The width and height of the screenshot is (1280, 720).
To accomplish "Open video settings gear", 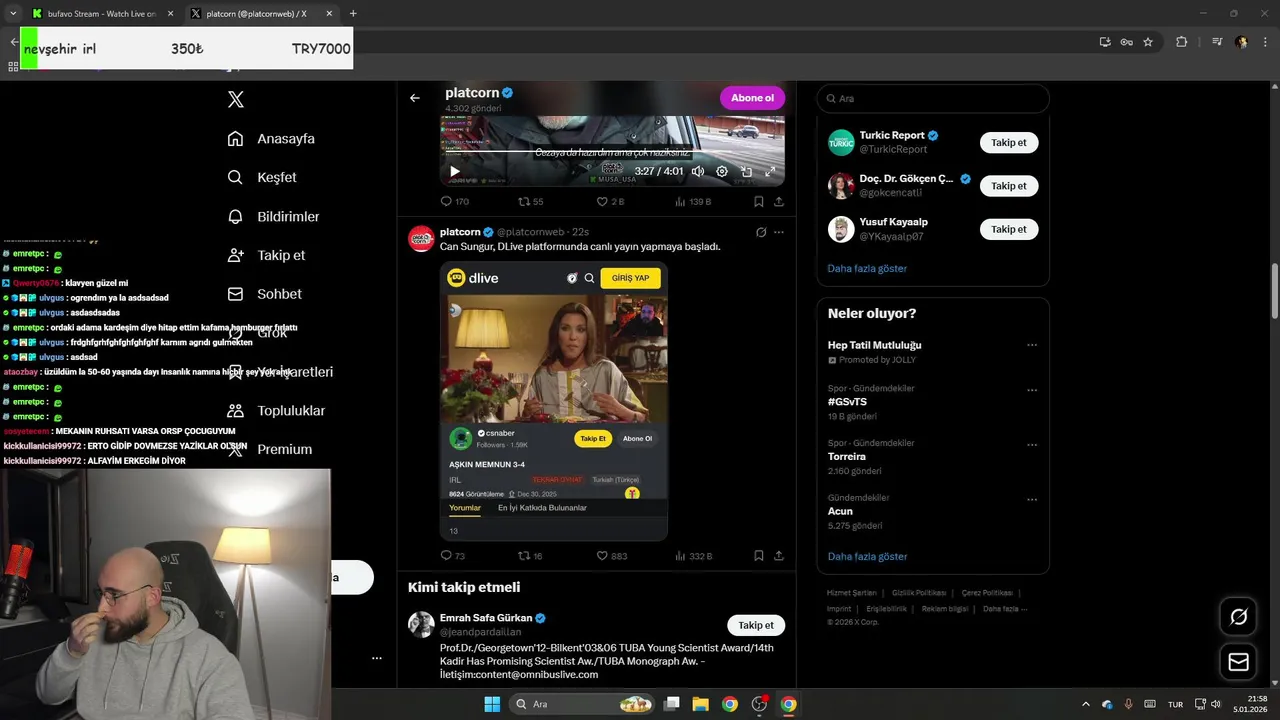I will point(722,172).
